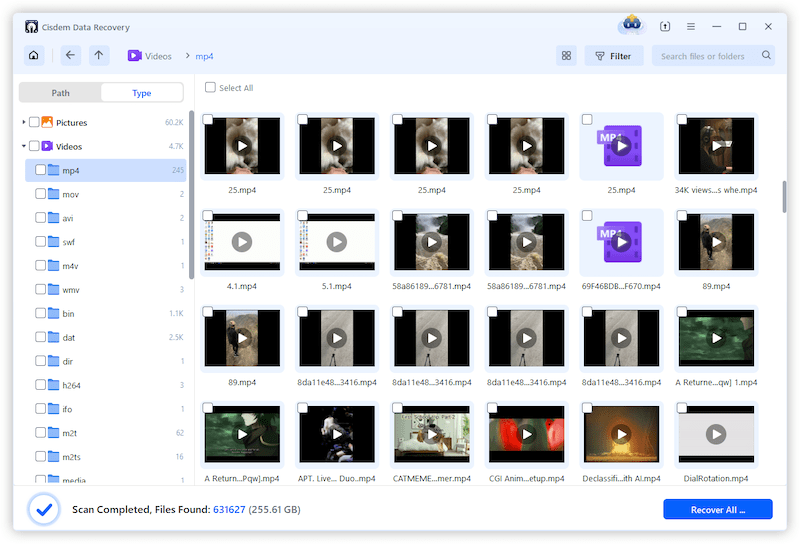Image resolution: width=800 pixels, height=544 pixels.
Task: Go back with the left arrow button
Action: pos(70,56)
